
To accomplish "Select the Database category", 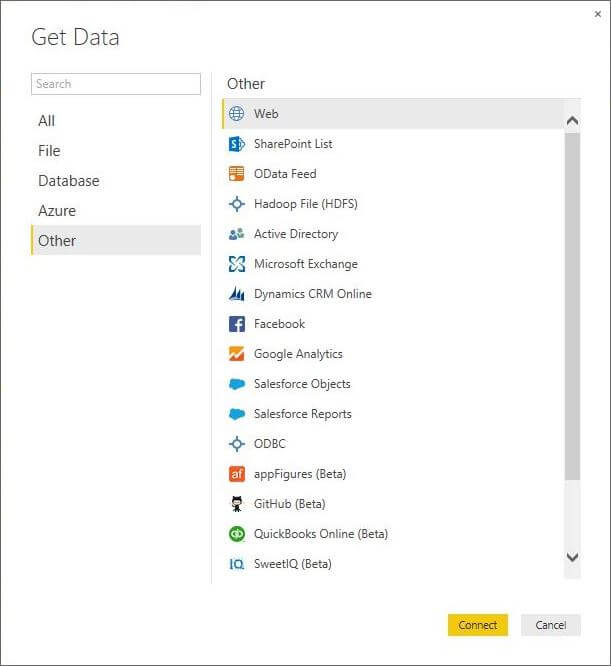I will (x=115, y=181).
